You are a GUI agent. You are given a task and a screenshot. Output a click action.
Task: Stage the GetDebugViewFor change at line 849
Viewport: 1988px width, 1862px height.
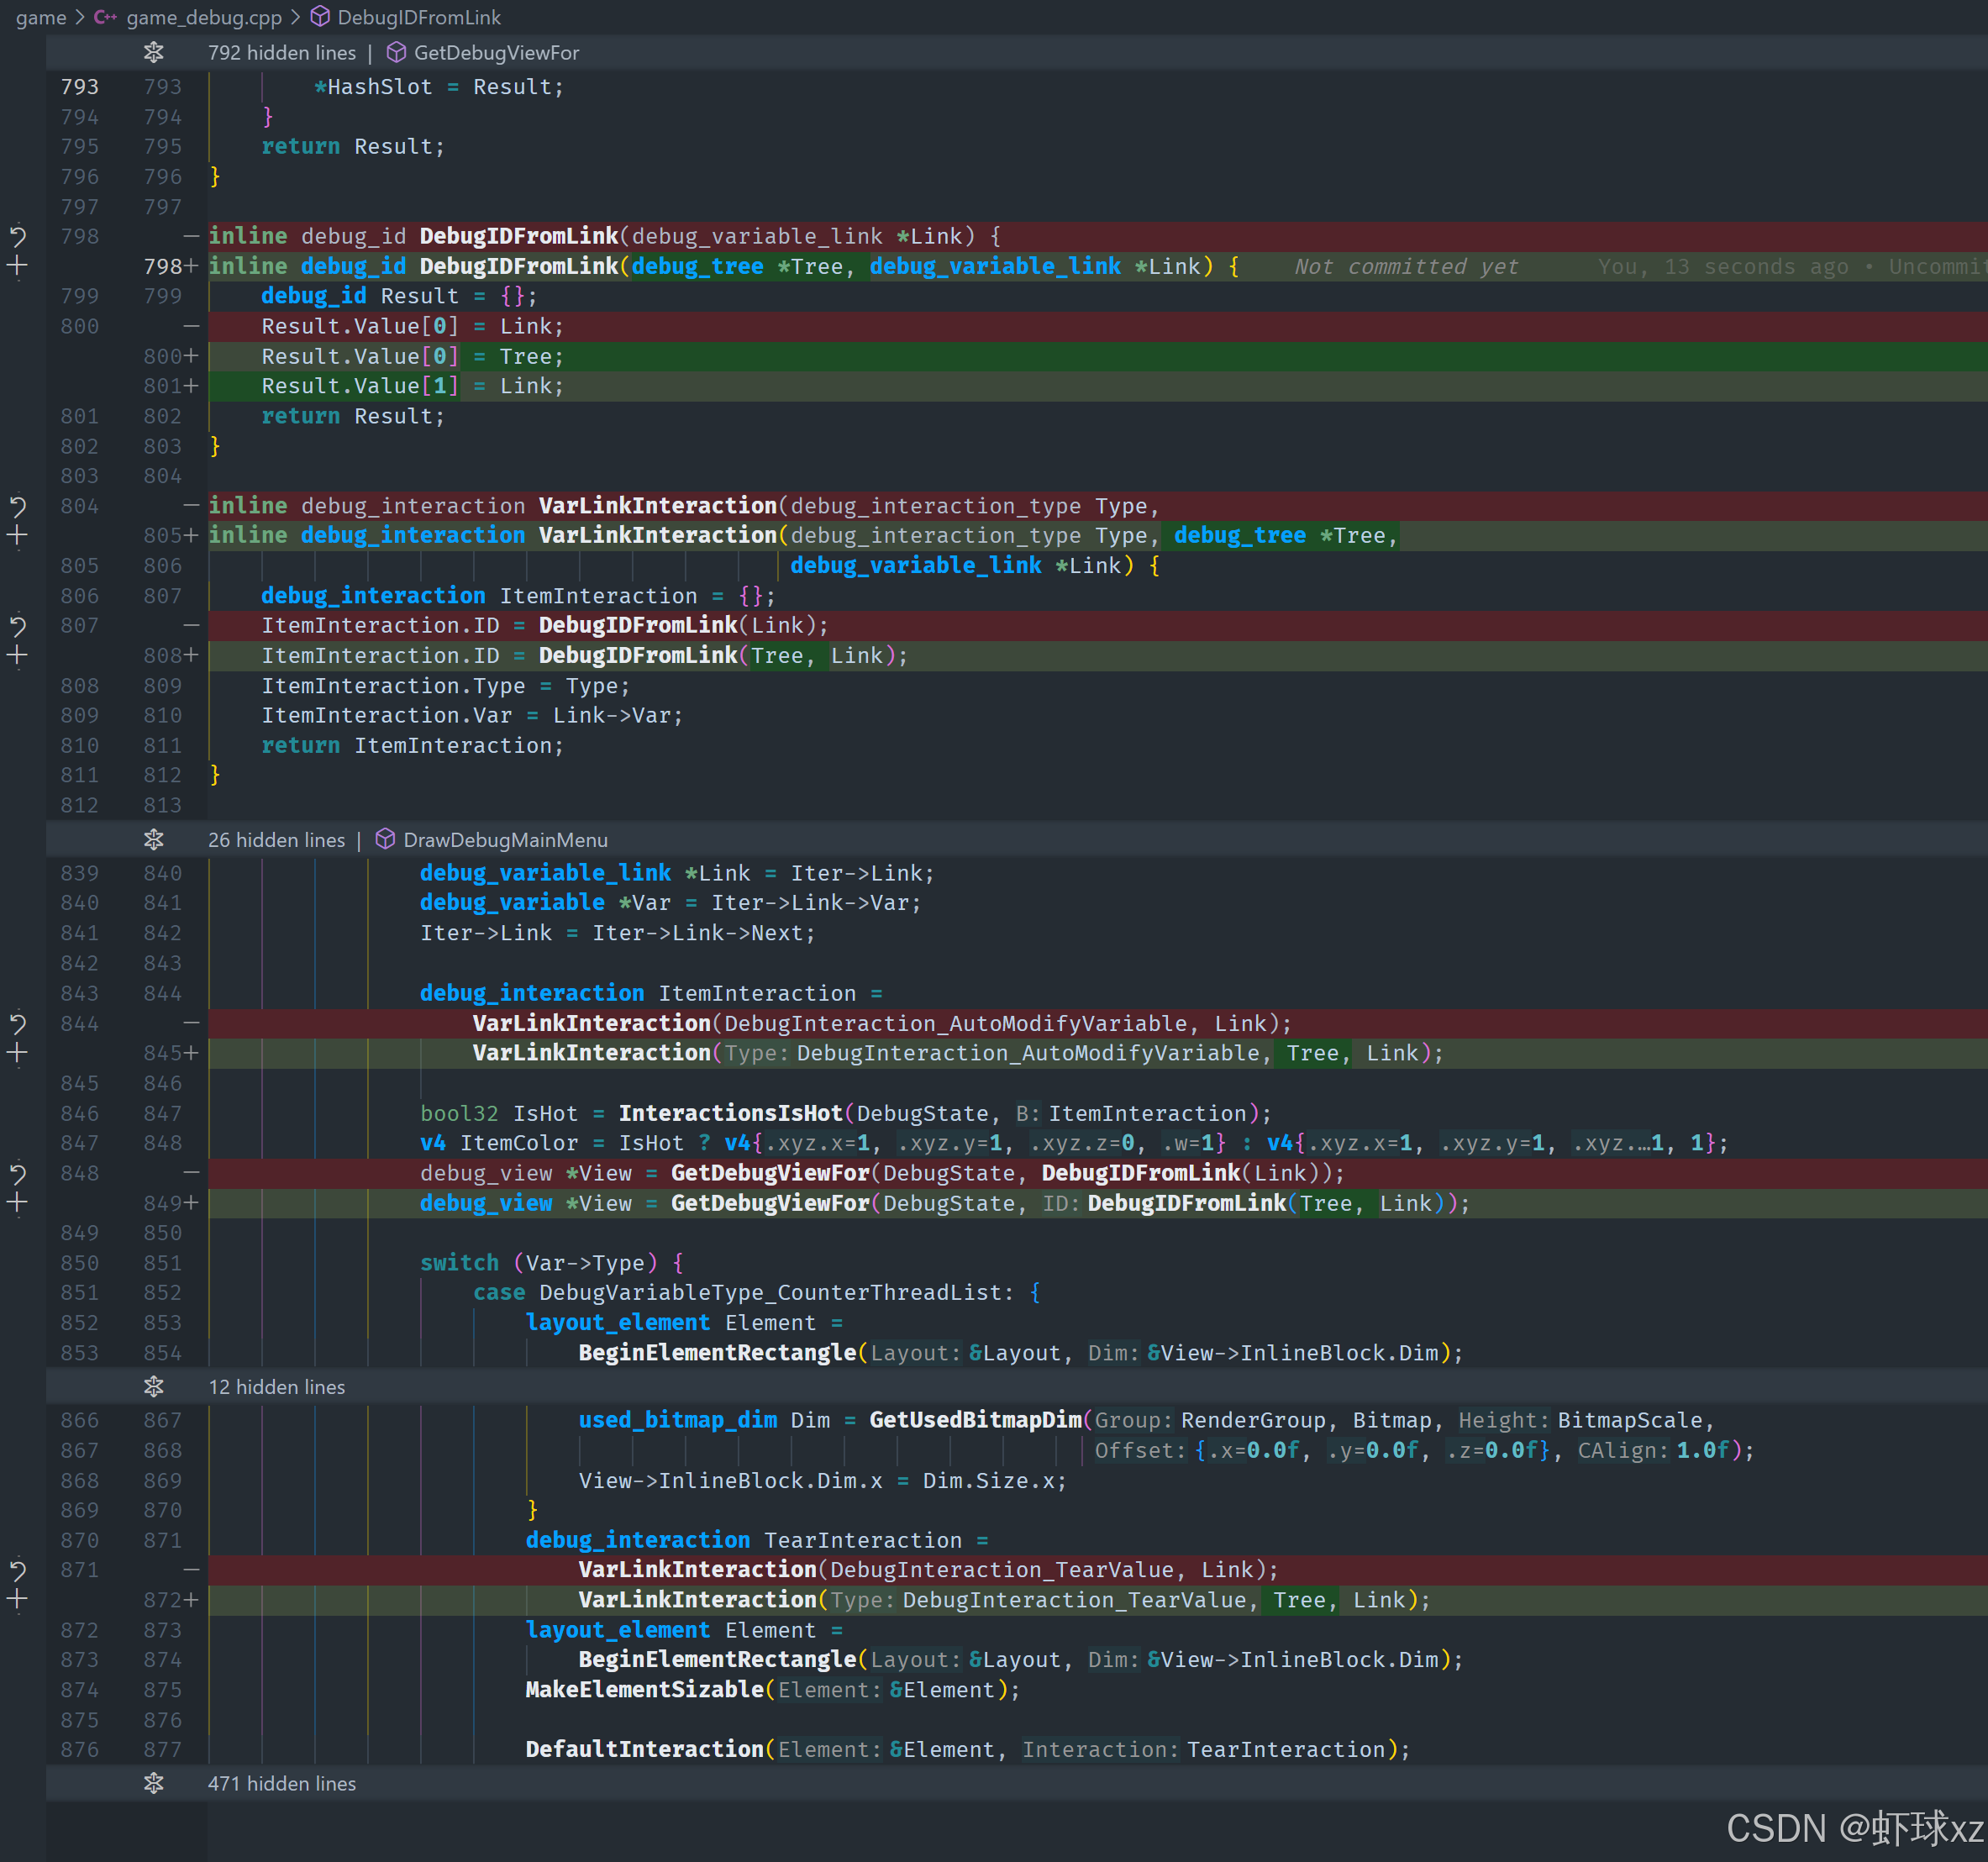point(17,1203)
